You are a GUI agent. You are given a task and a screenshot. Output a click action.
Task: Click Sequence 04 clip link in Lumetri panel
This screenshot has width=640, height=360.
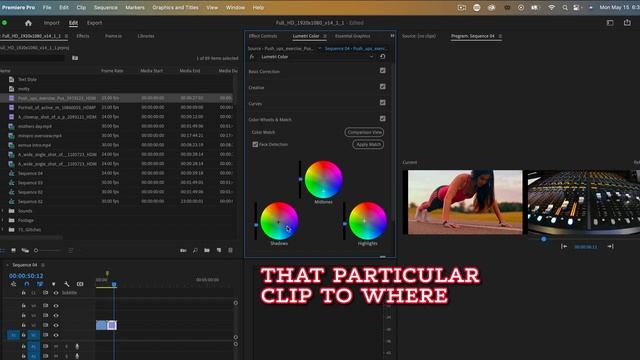point(356,48)
